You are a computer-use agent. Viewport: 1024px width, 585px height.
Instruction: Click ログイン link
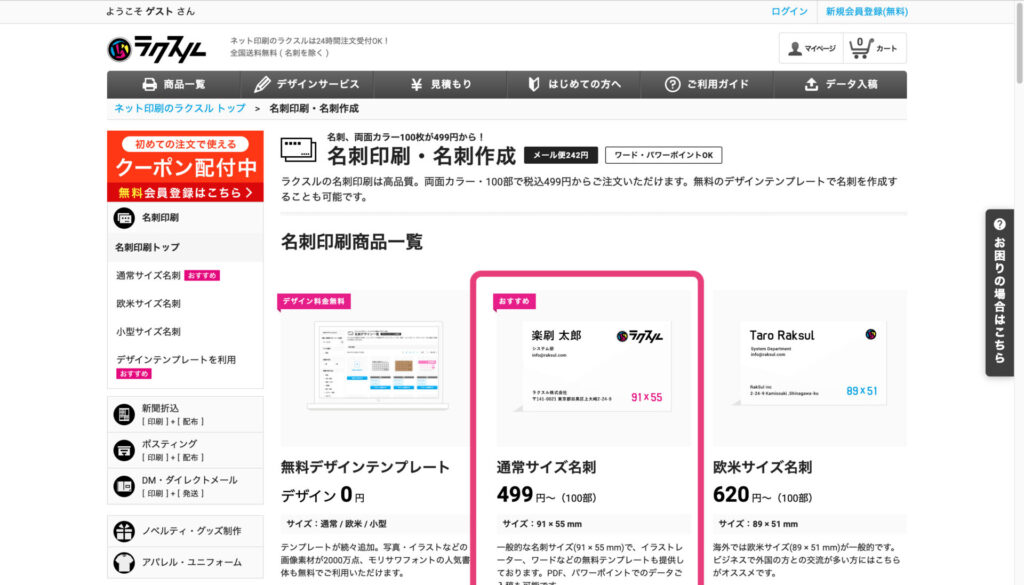pos(789,11)
